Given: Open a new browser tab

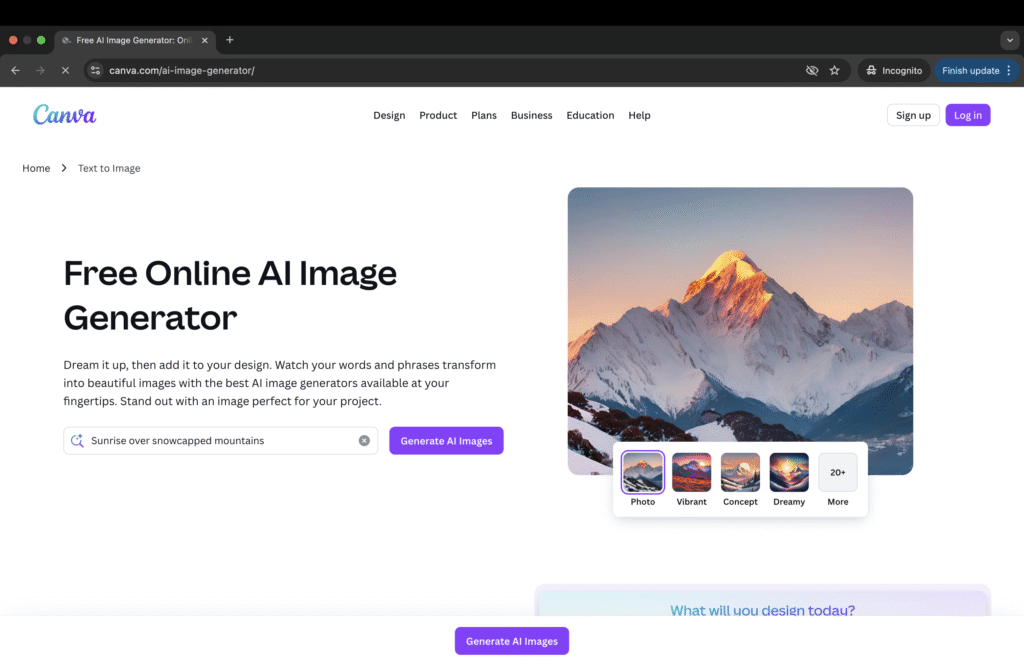Looking at the screenshot, I should [230, 40].
